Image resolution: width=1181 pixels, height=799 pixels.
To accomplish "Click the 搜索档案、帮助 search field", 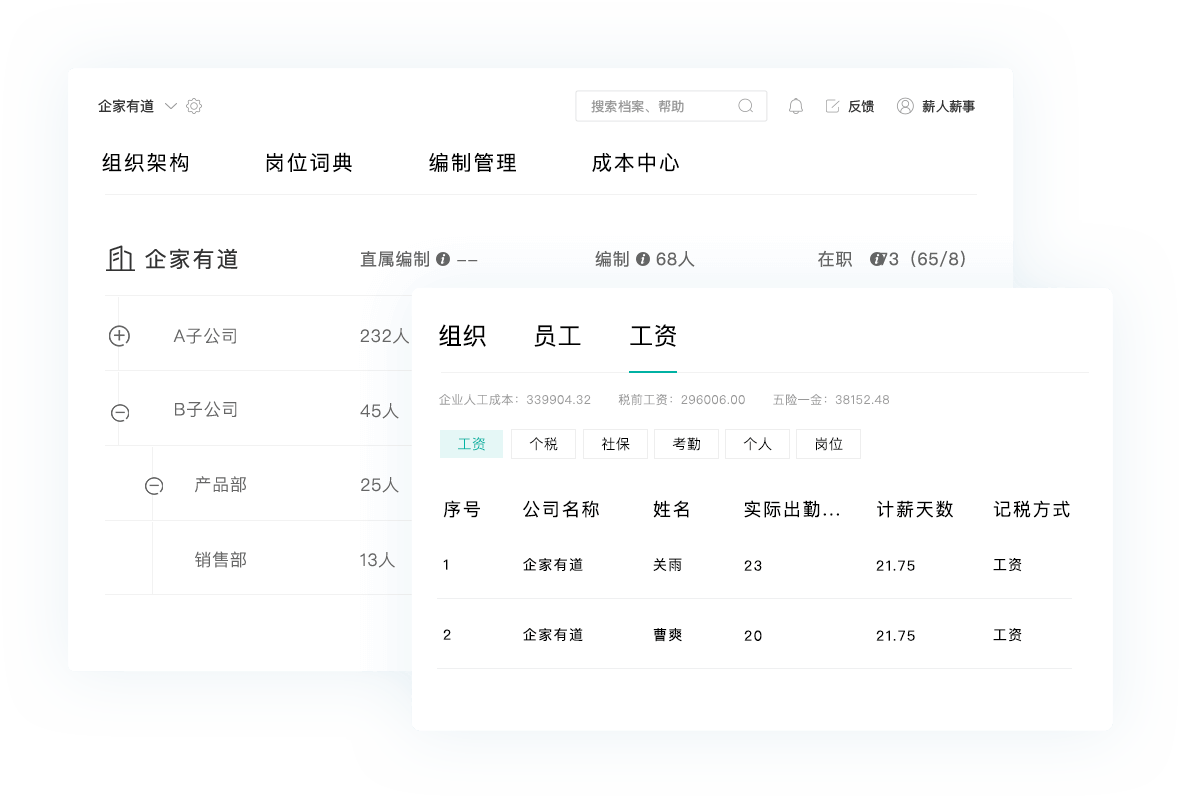I will [660, 105].
